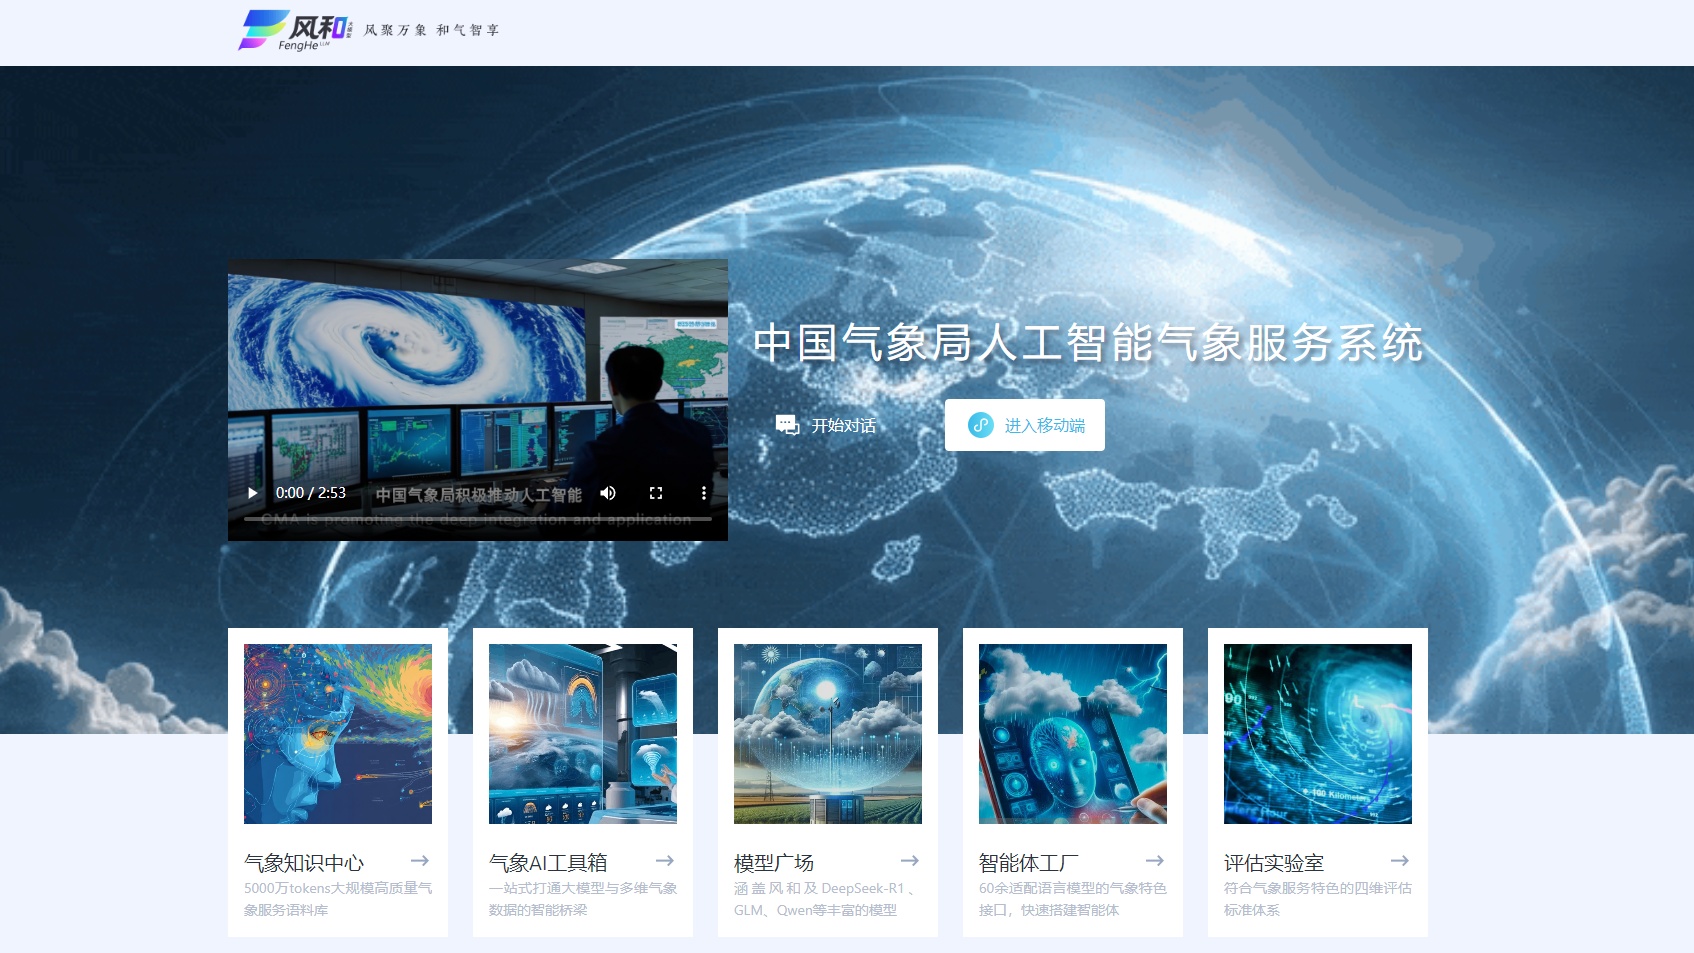Screen dimensions: 1694x953
Task: Click the 模型广场 thumbnail image
Action: click(827, 733)
